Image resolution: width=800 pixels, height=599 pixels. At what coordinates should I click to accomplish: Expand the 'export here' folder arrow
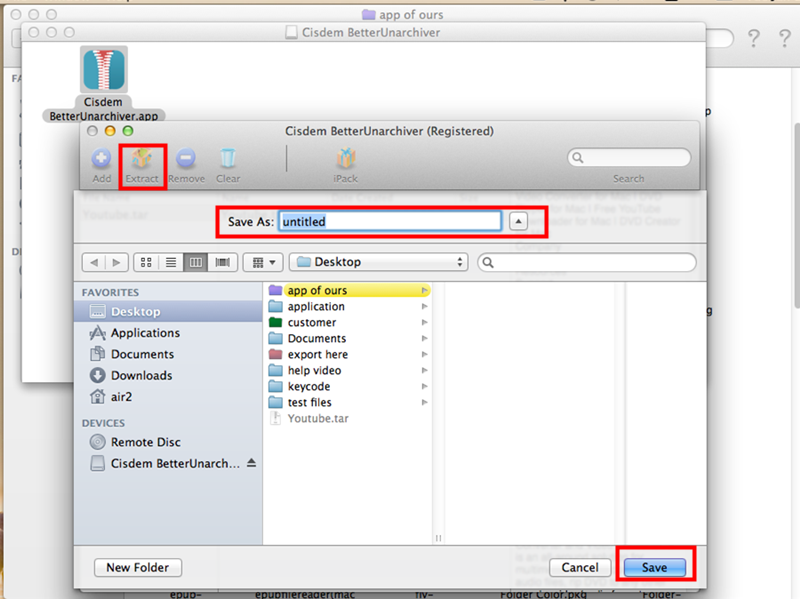[424, 355]
